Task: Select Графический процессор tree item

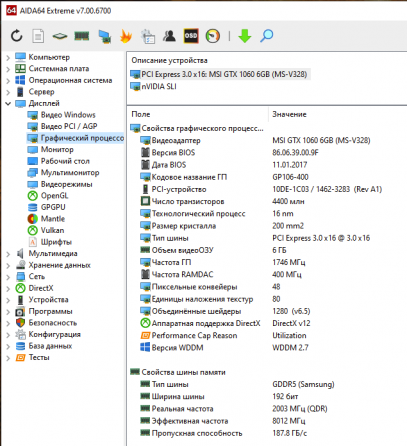Action: point(76,138)
